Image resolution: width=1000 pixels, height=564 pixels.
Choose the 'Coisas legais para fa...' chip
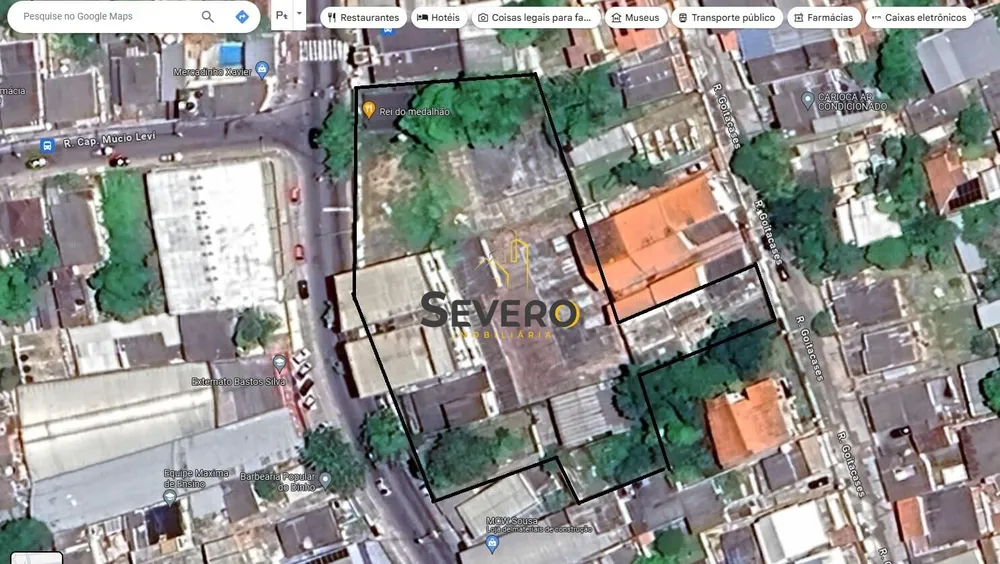(536, 18)
